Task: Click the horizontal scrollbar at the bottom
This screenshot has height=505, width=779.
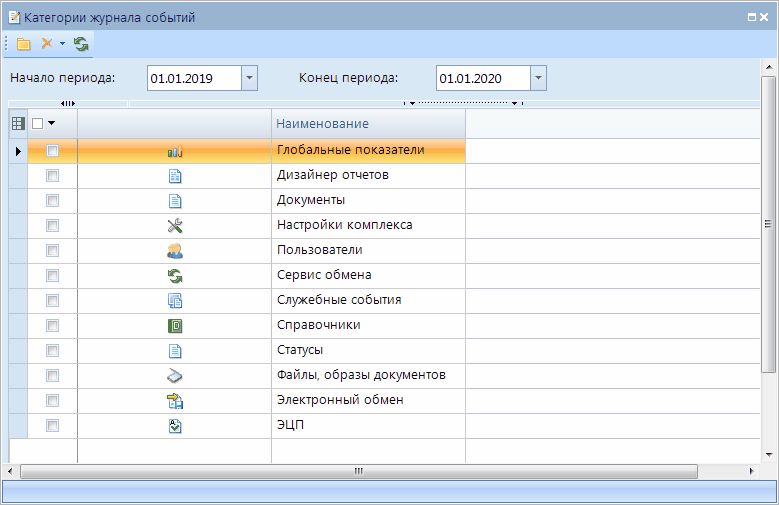Action: pyautogui.click(x=356, y=471)
